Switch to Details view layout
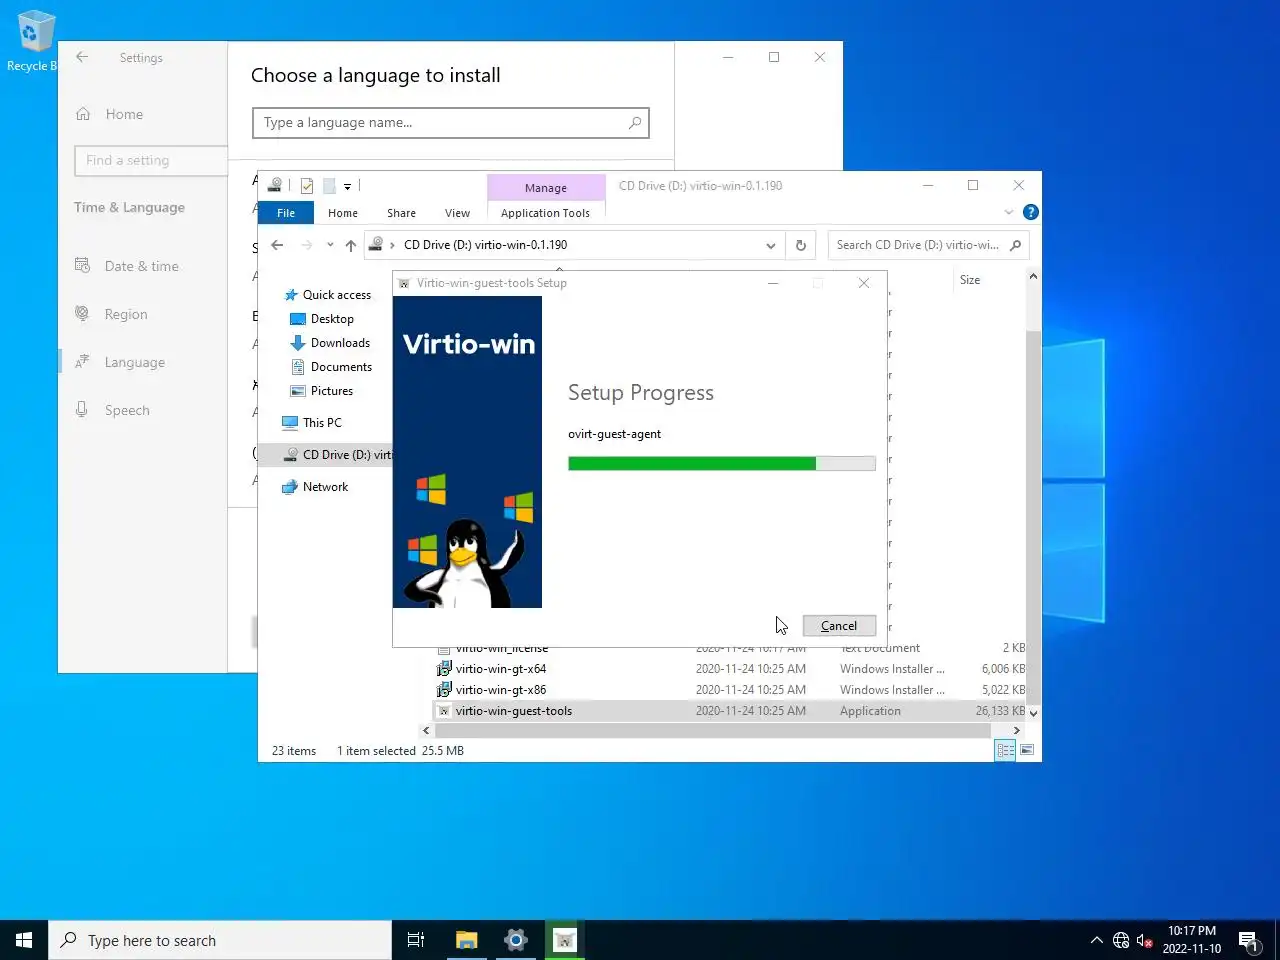 [1005, 750]
